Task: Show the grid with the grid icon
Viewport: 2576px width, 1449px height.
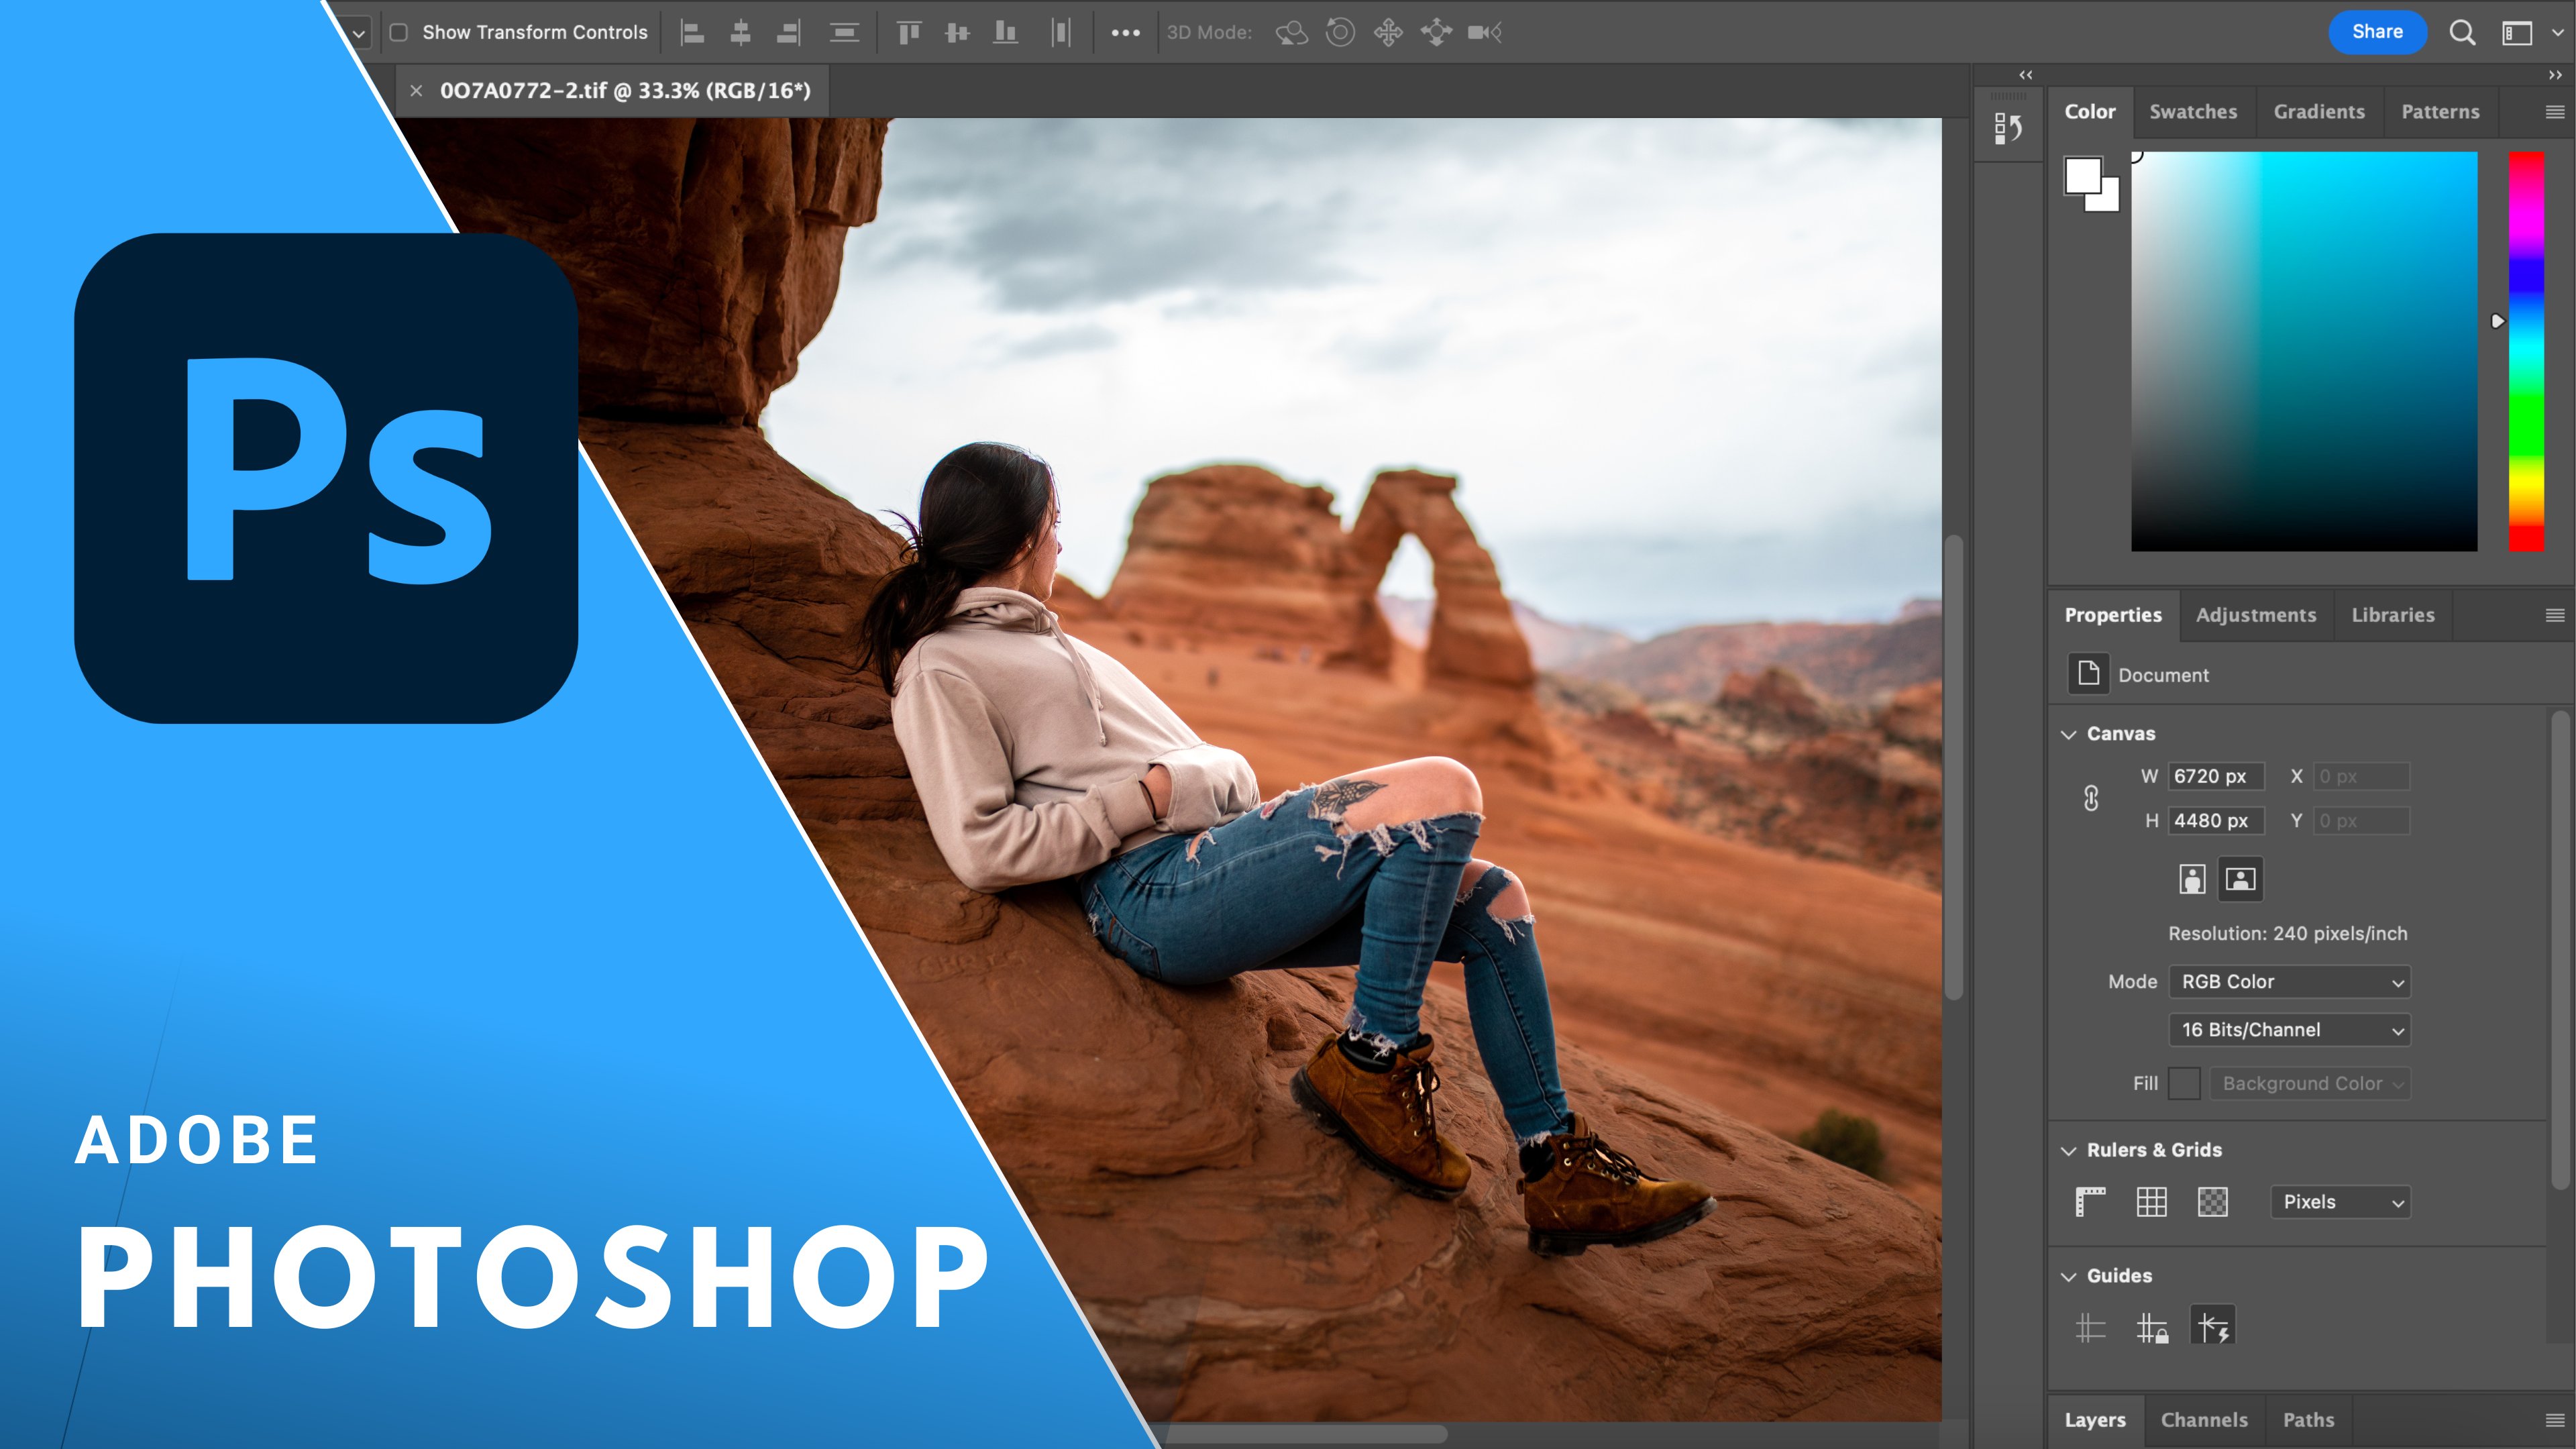Action: (2152, 1202)
